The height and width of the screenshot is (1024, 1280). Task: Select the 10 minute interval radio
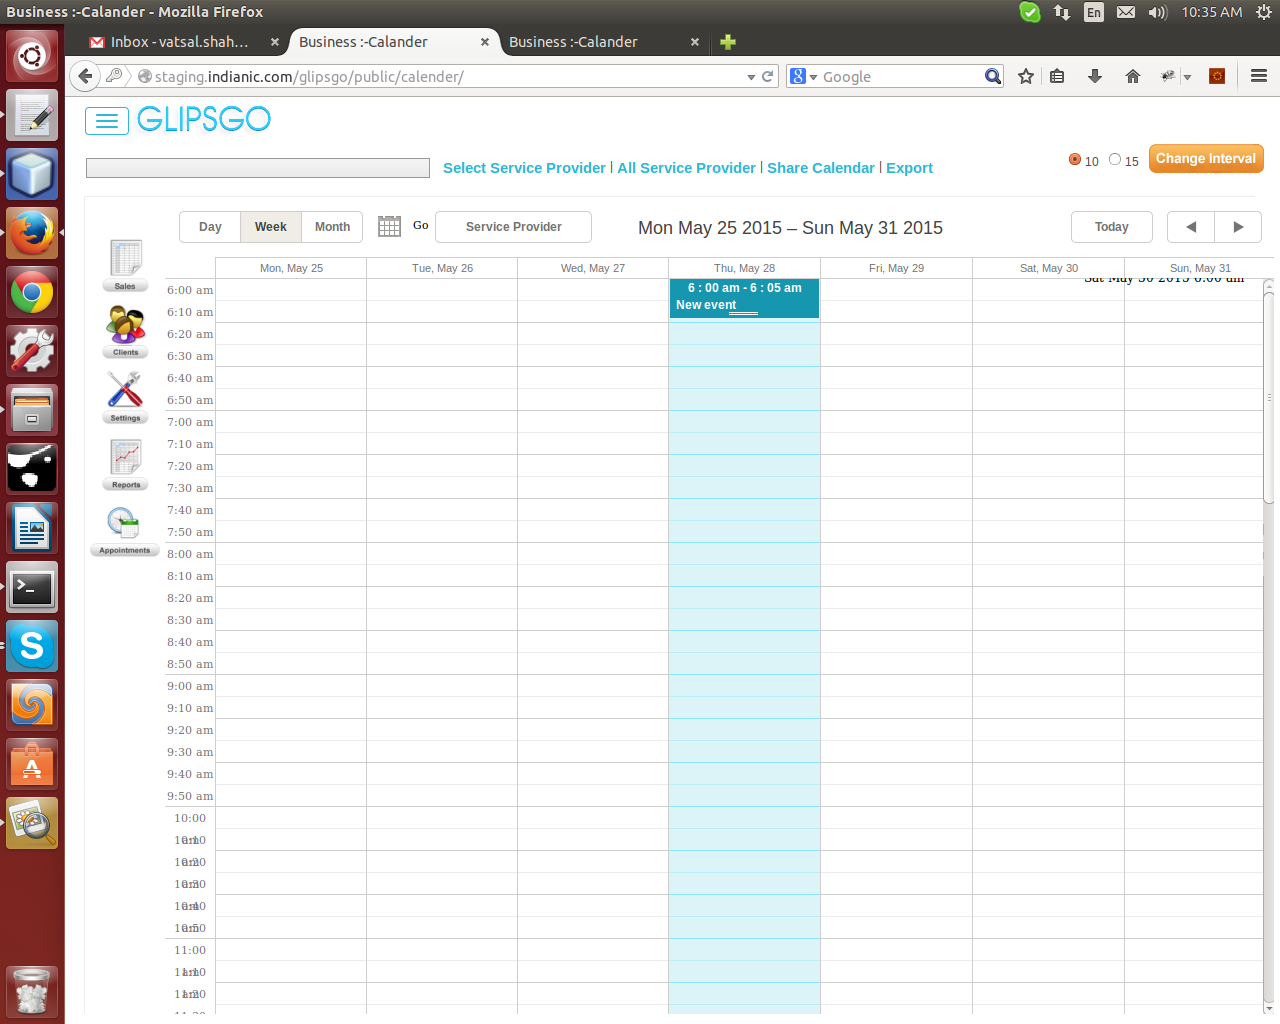pos(1075,160)
